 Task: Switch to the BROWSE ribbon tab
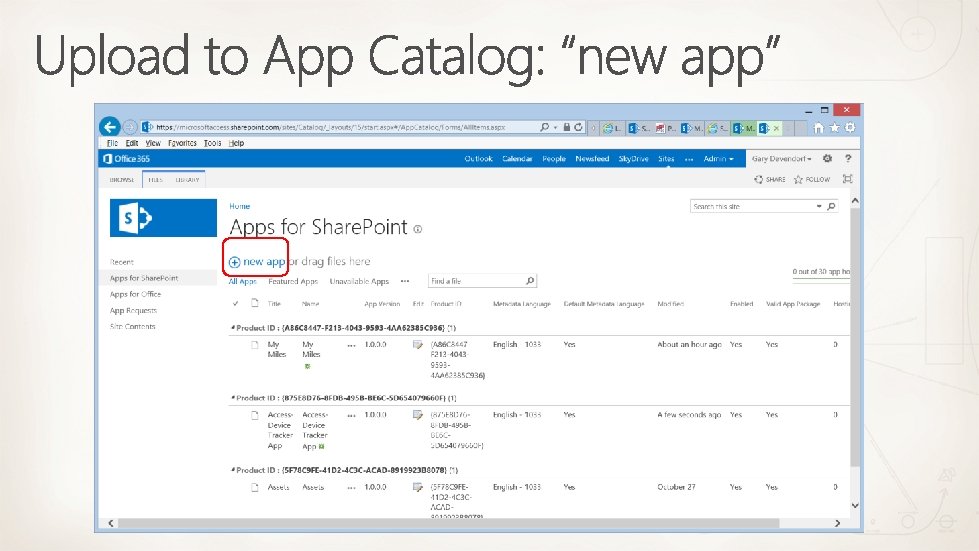pos(121,180)
